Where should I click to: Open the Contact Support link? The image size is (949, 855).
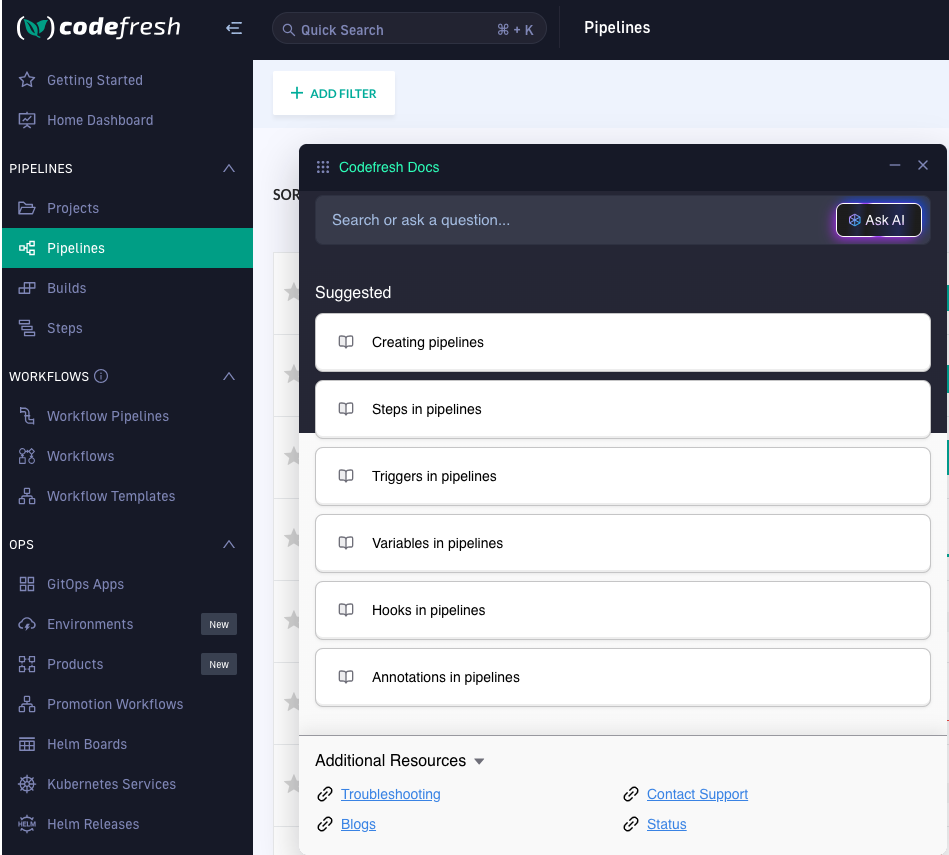tap(697, 794)
